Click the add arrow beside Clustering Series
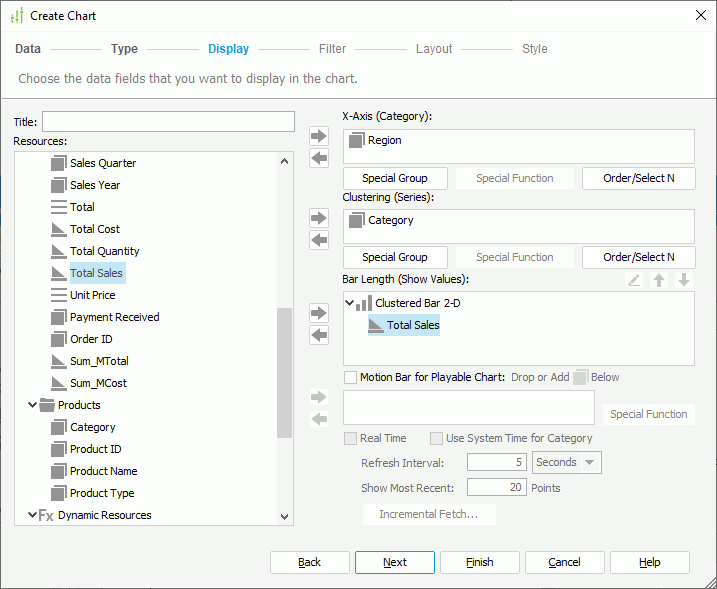 pos(319,218)
